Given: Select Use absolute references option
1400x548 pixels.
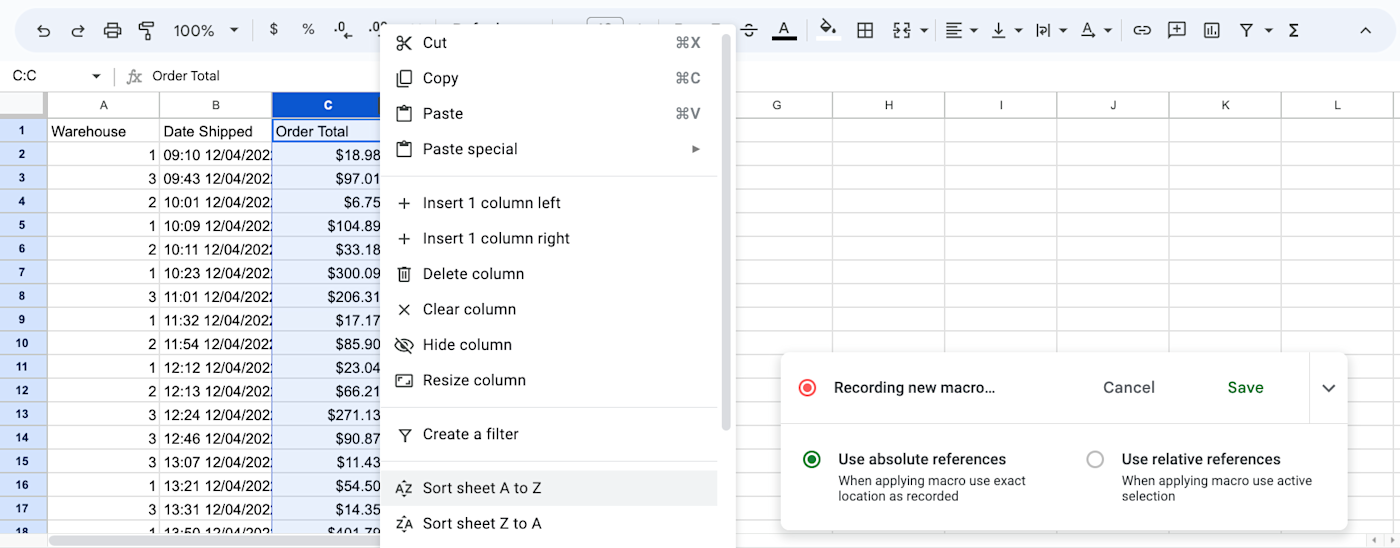Looking at the screenshot, I should coord(812,460).
